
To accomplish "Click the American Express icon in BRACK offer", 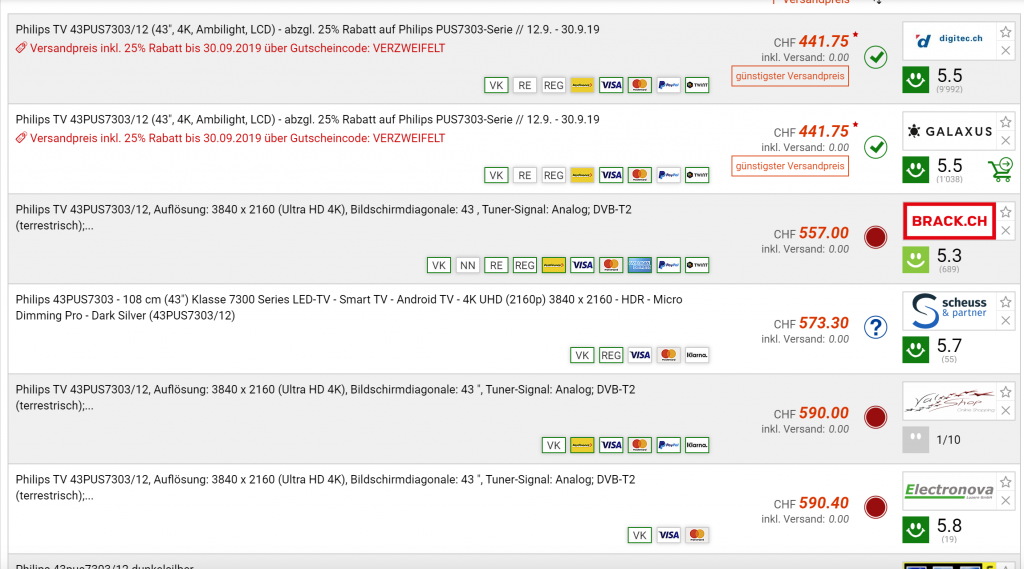I will [x=640, y=265].
